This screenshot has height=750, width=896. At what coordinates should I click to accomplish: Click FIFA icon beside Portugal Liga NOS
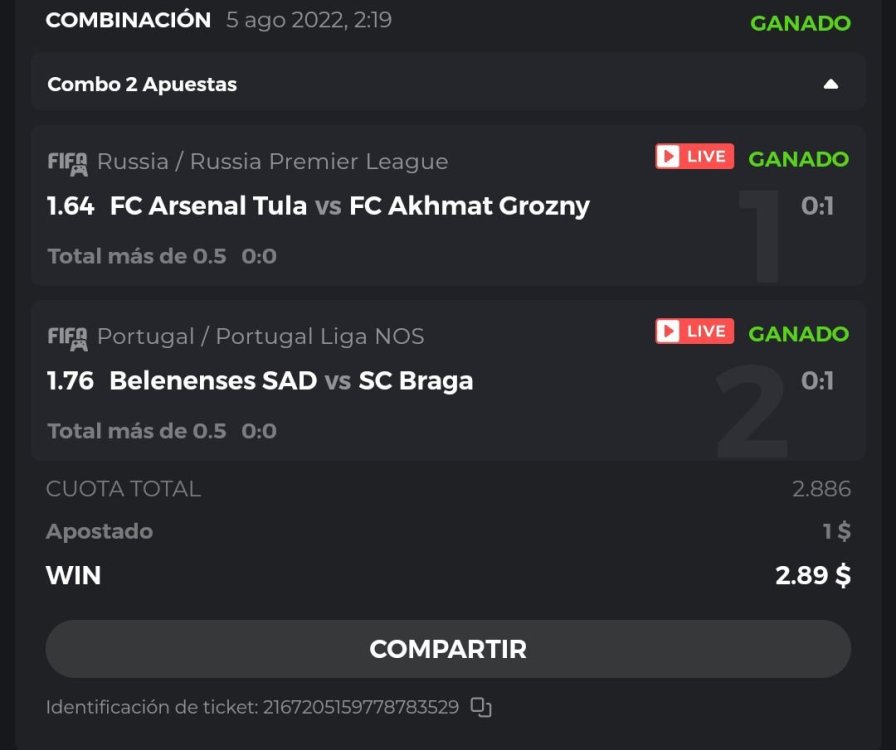(67, 338)
